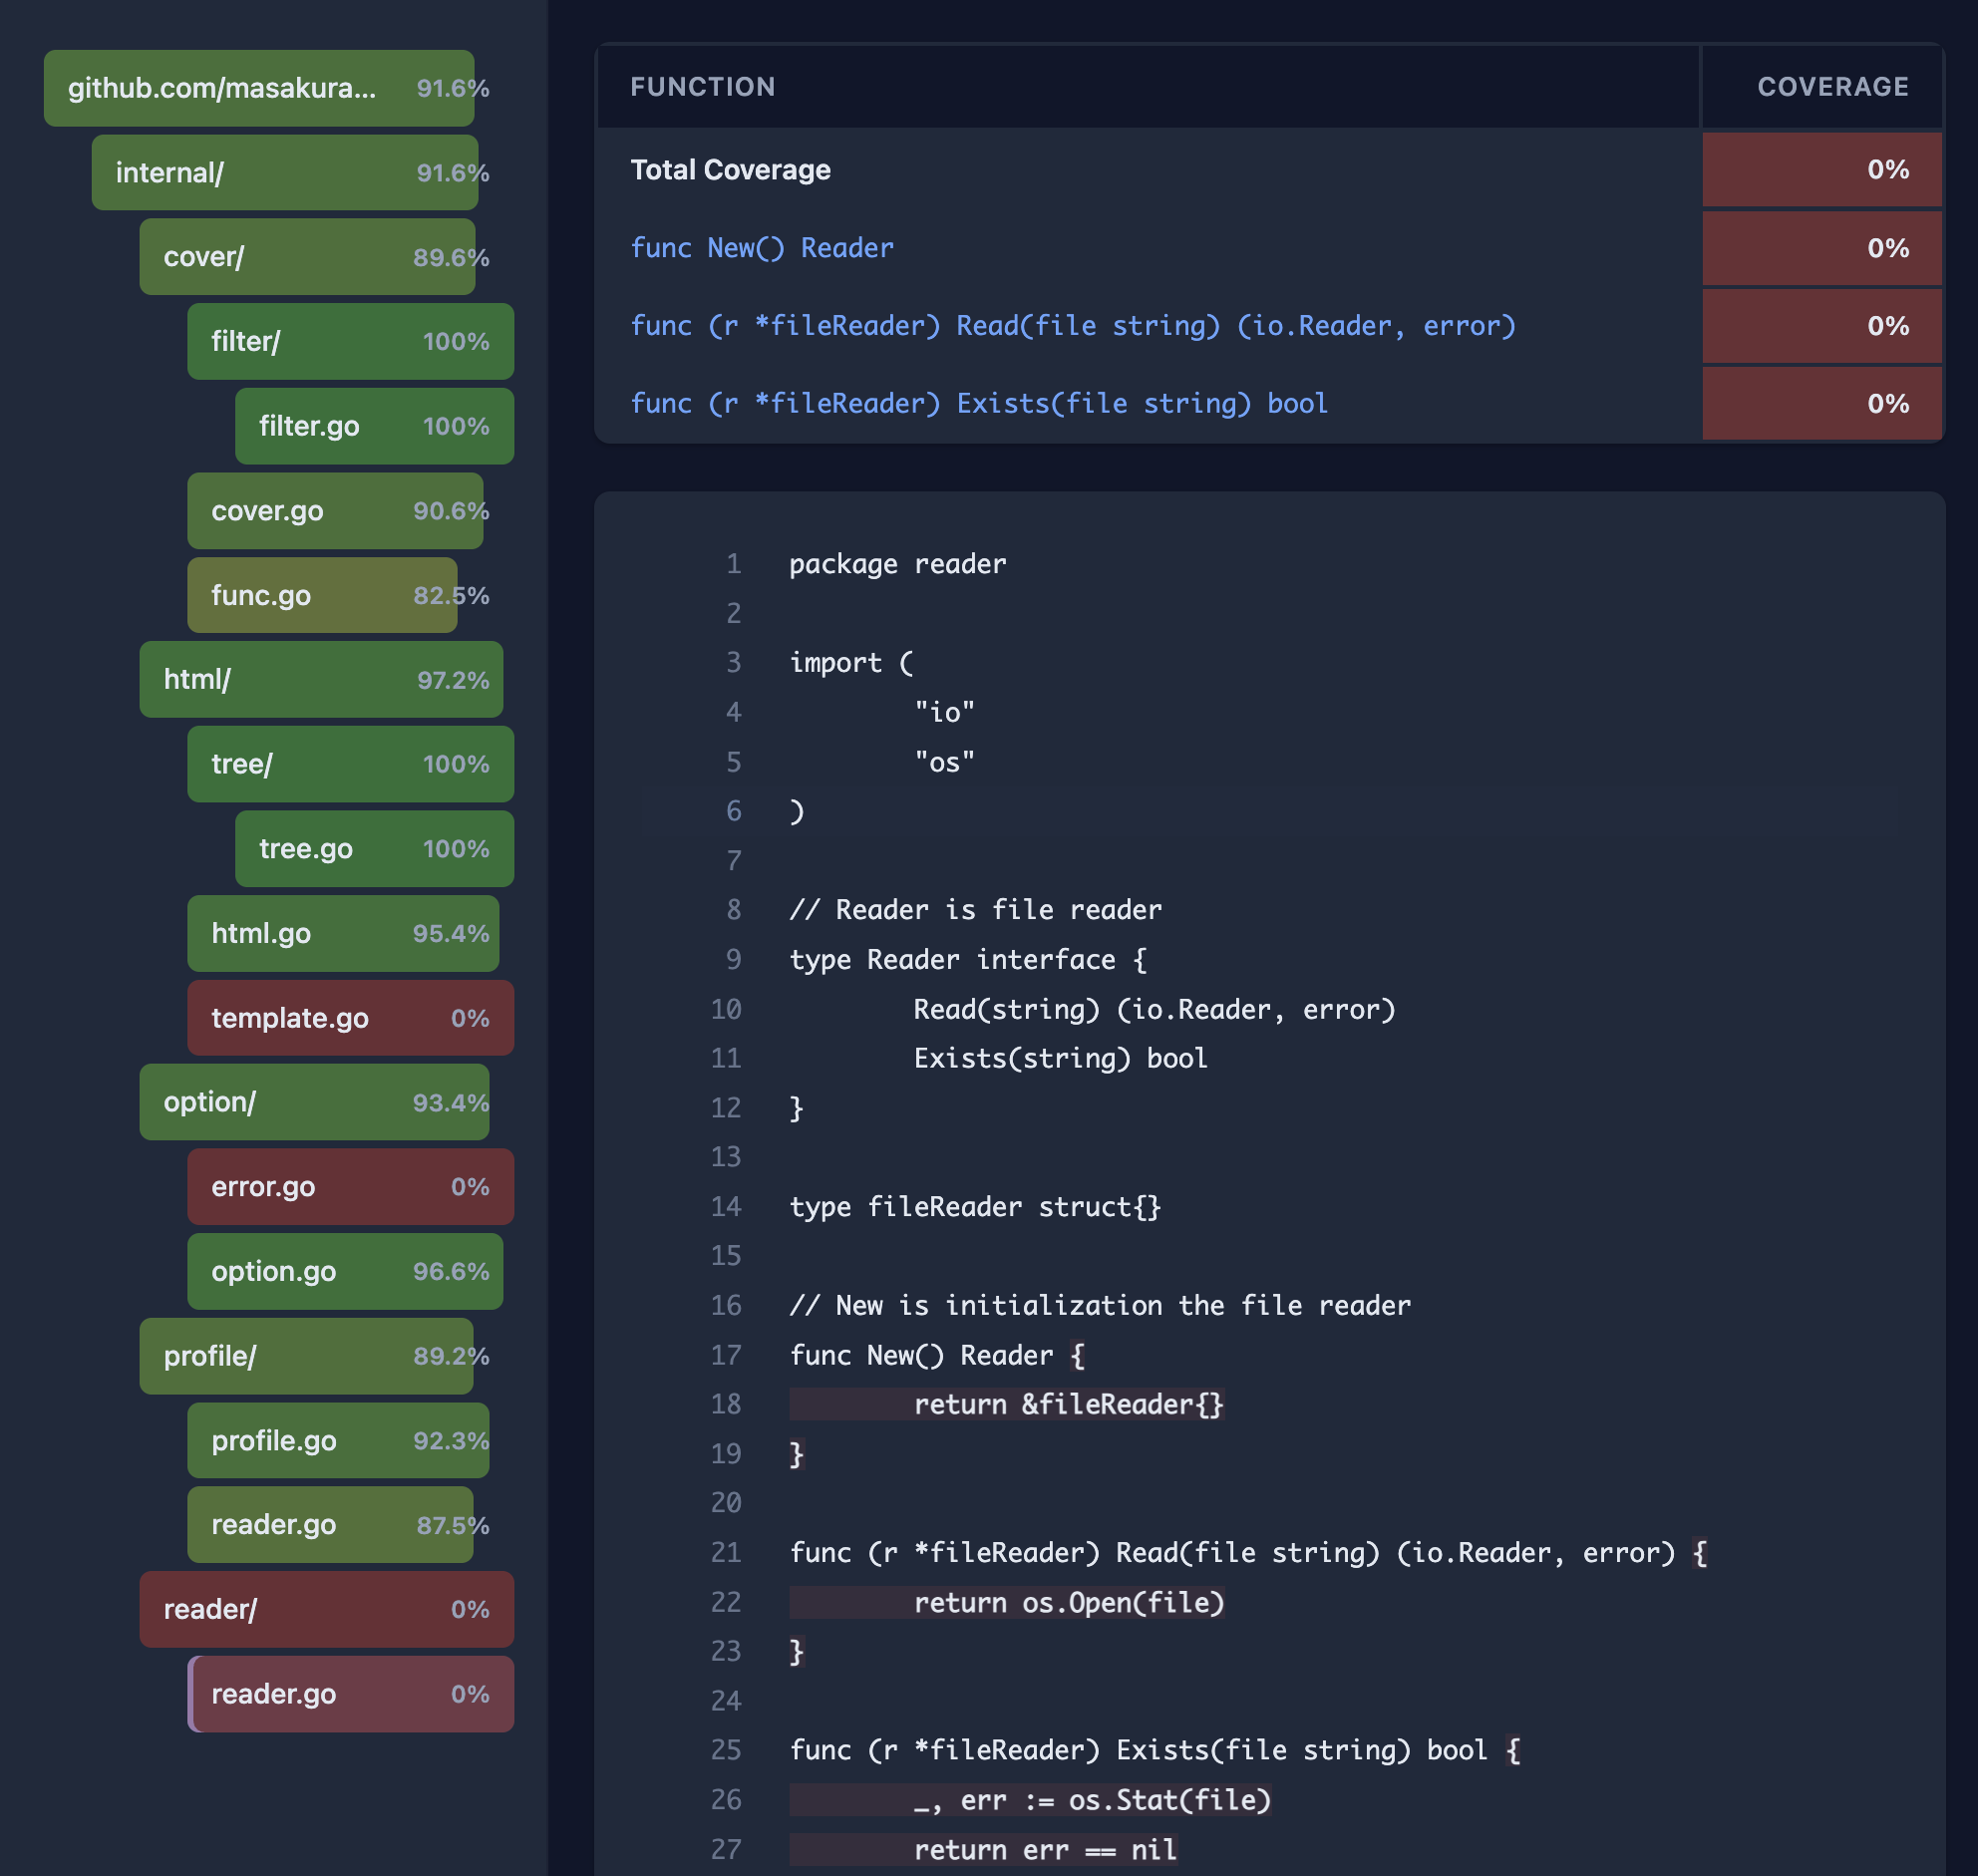Click the Total Coverage row label
The height and width of the screenshot is (1876, 1978).
730,169
